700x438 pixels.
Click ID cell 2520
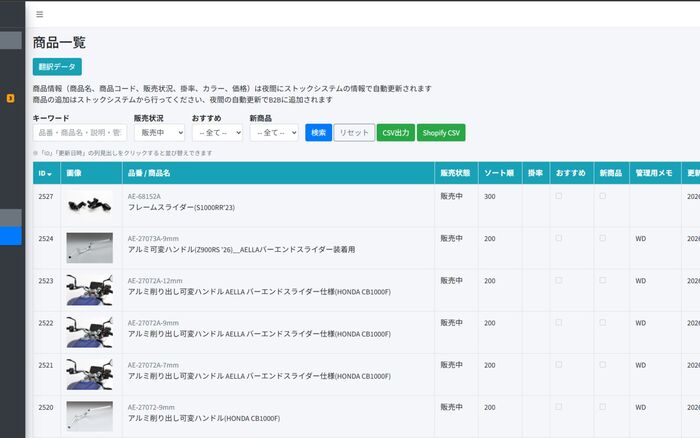tap(46, 407)
